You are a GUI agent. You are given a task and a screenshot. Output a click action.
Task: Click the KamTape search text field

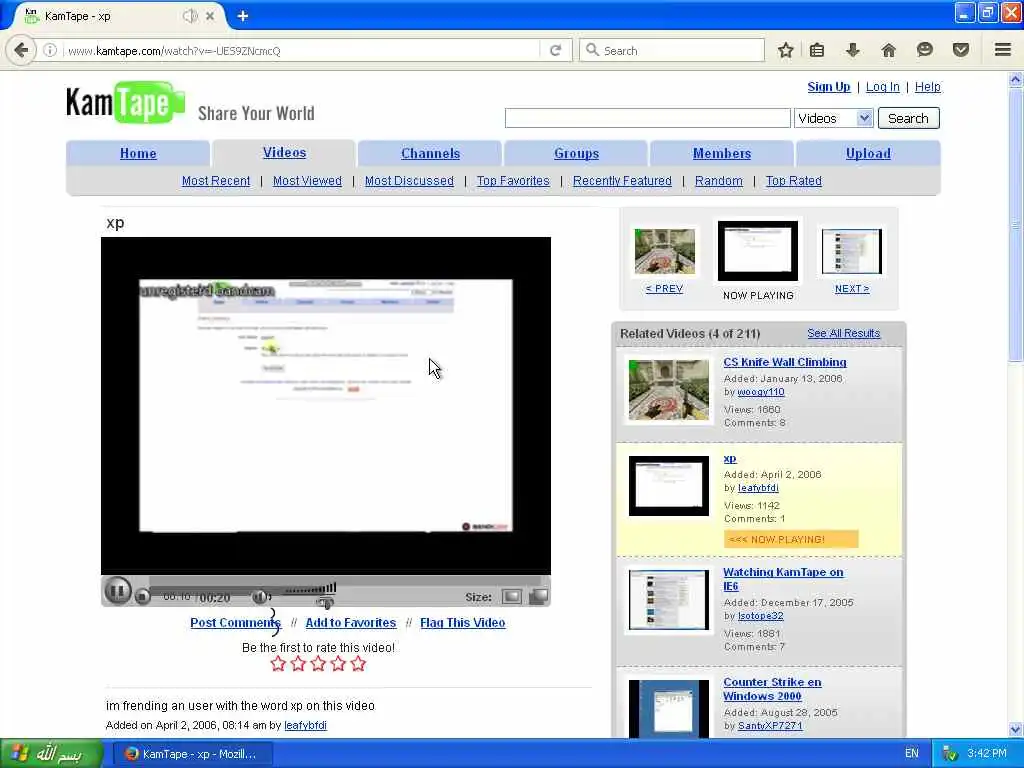click(647, 118)
